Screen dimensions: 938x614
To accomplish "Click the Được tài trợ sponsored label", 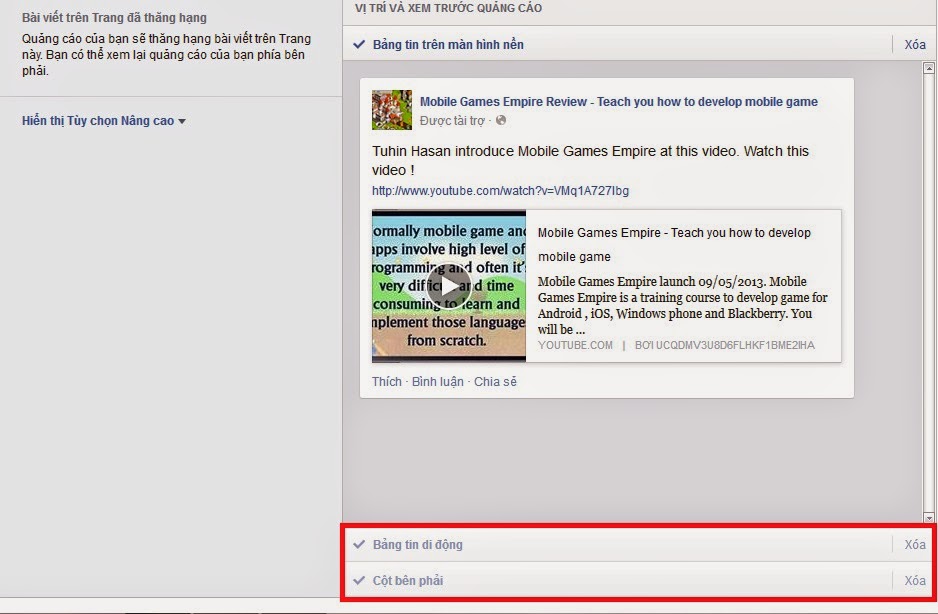I will [452, 121].
